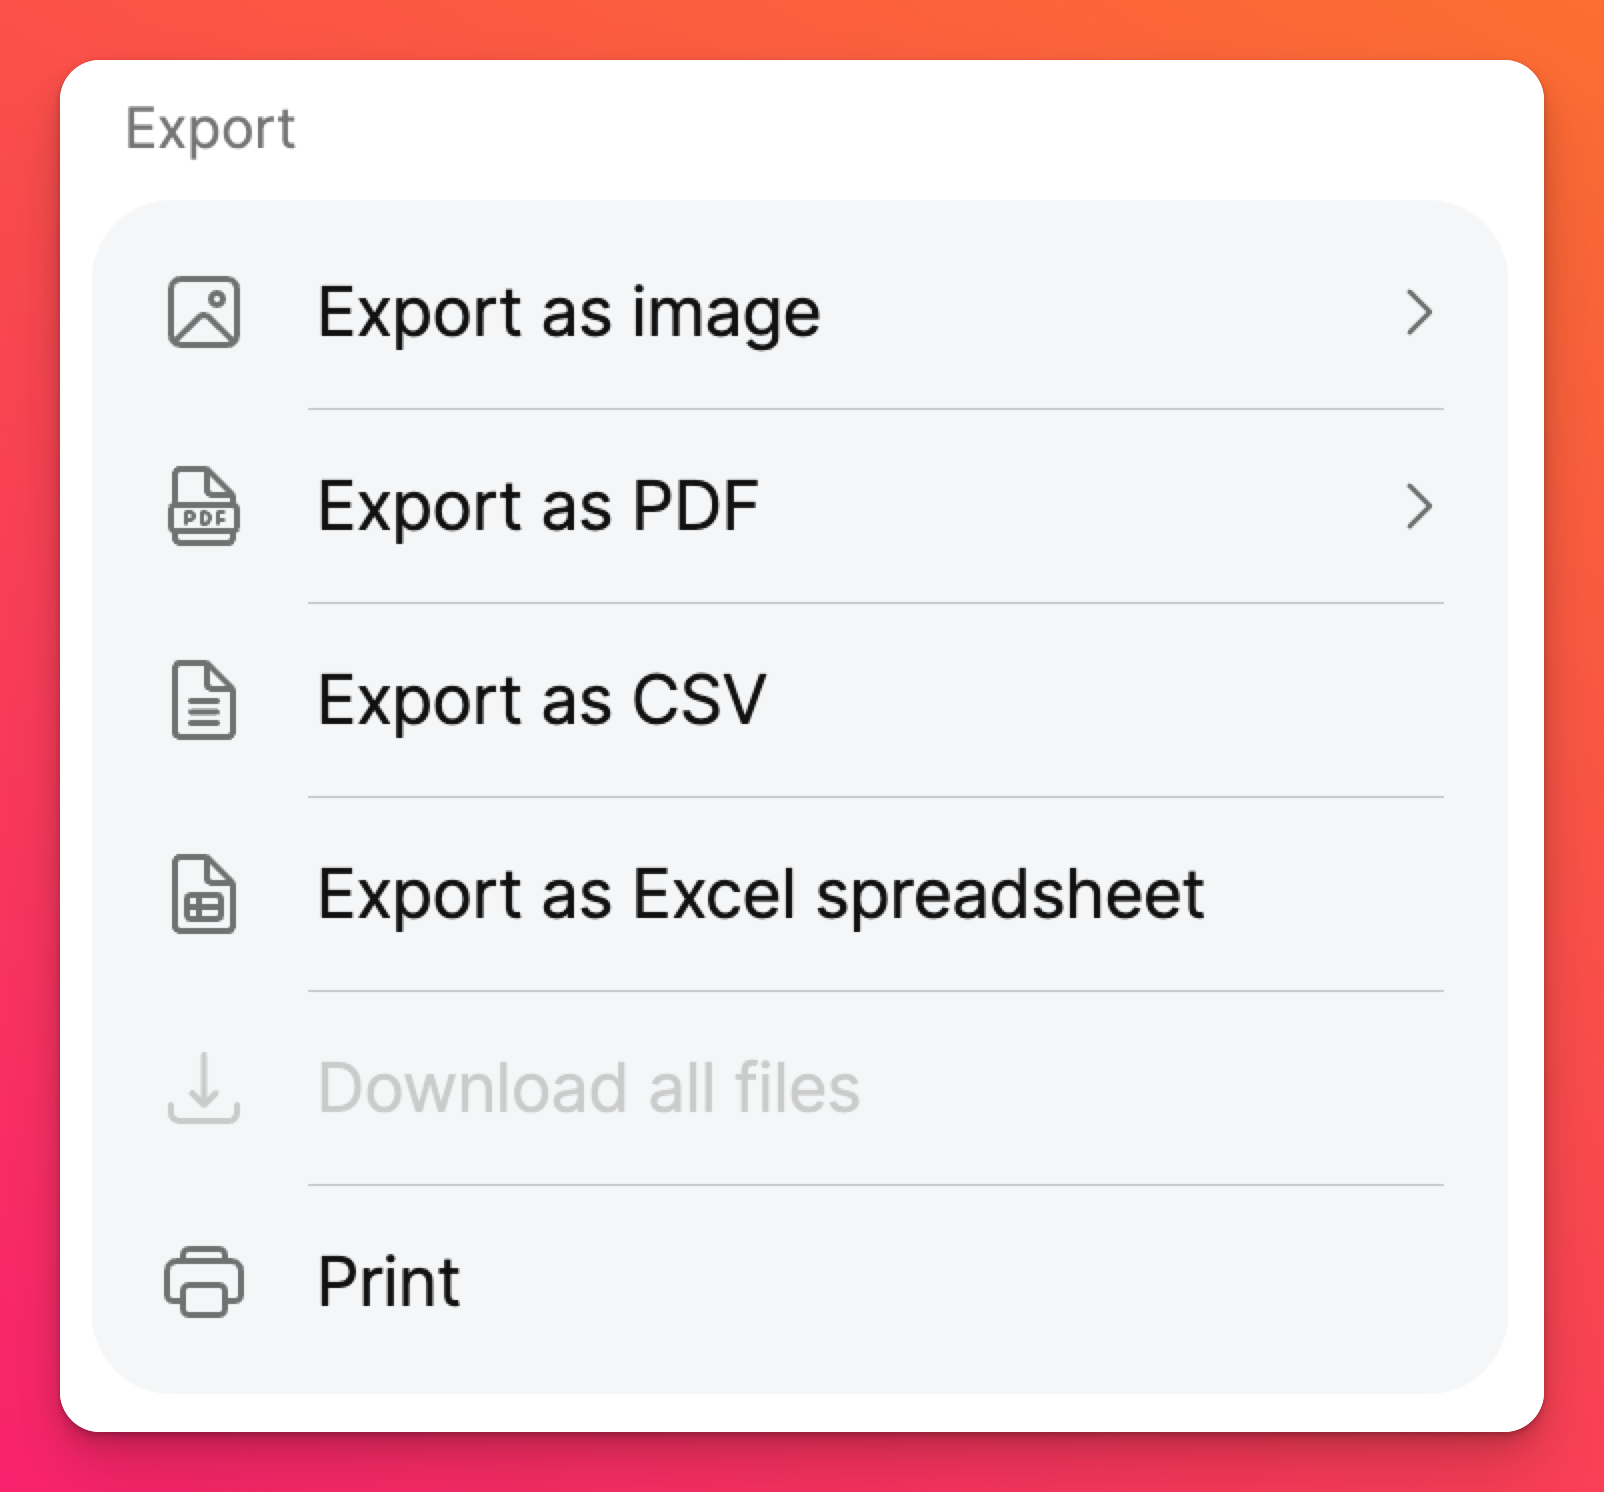Click the printer icon
1604x1492 pixels.
(x=204, y=1282)
